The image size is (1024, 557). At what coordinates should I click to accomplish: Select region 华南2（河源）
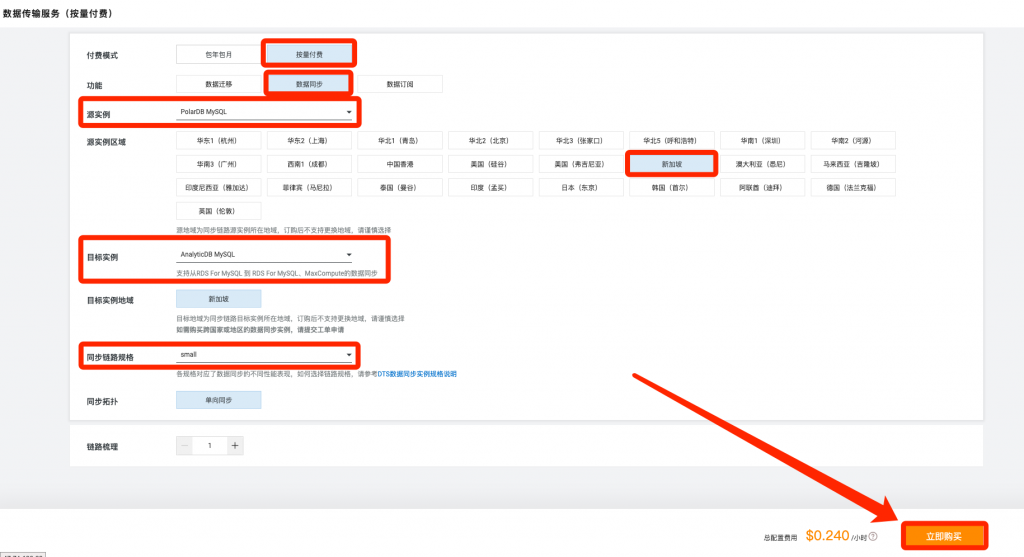853,140
